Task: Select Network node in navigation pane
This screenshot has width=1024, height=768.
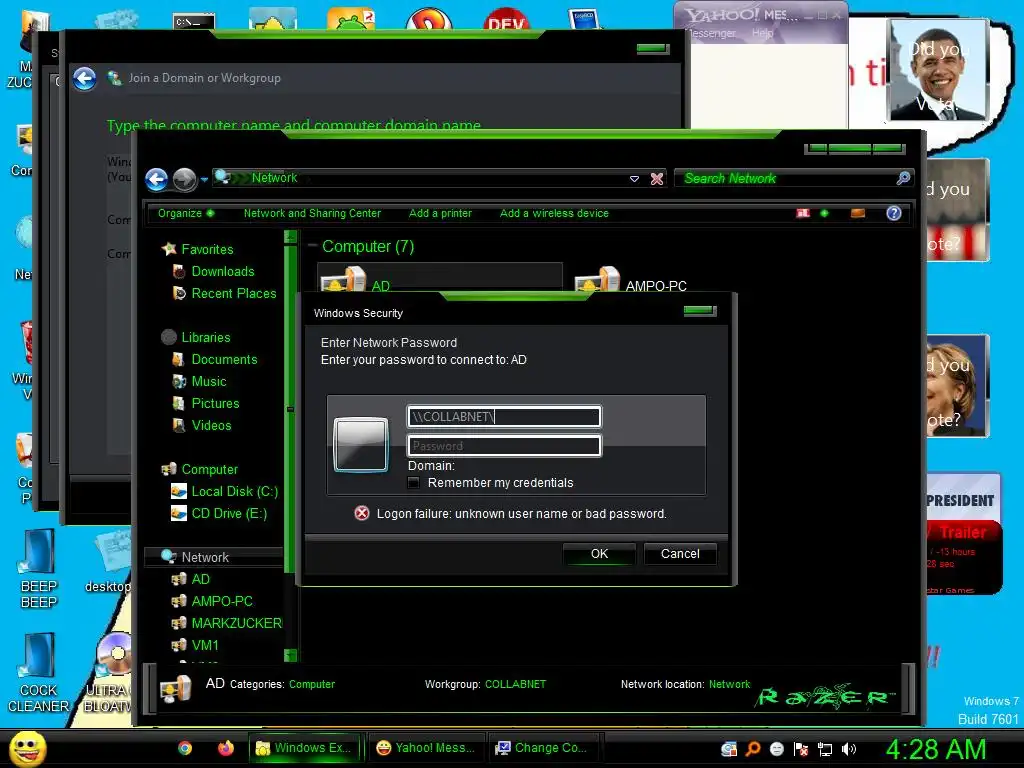Action: [x=205, y=557]
